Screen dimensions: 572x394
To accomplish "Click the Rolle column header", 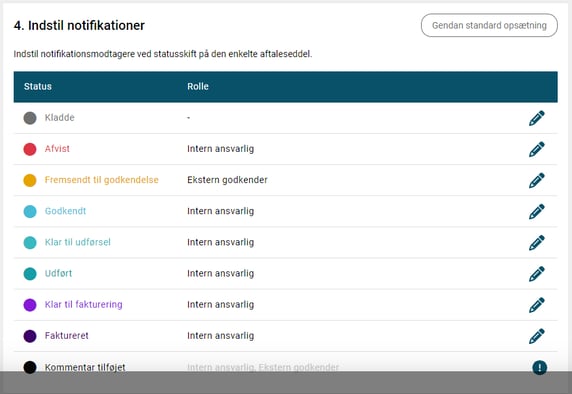I will [198, 86].
